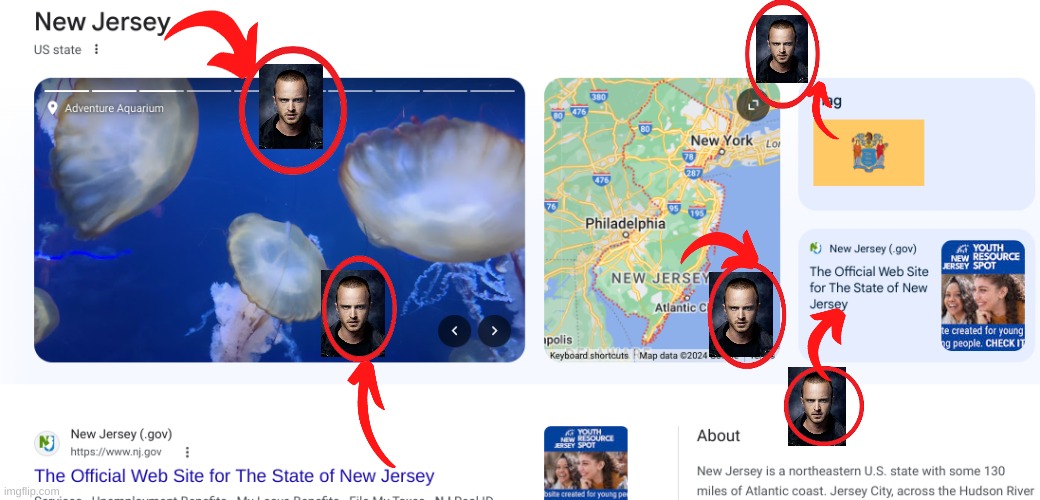Open the New Jersey state flag image

pos(868,153)
